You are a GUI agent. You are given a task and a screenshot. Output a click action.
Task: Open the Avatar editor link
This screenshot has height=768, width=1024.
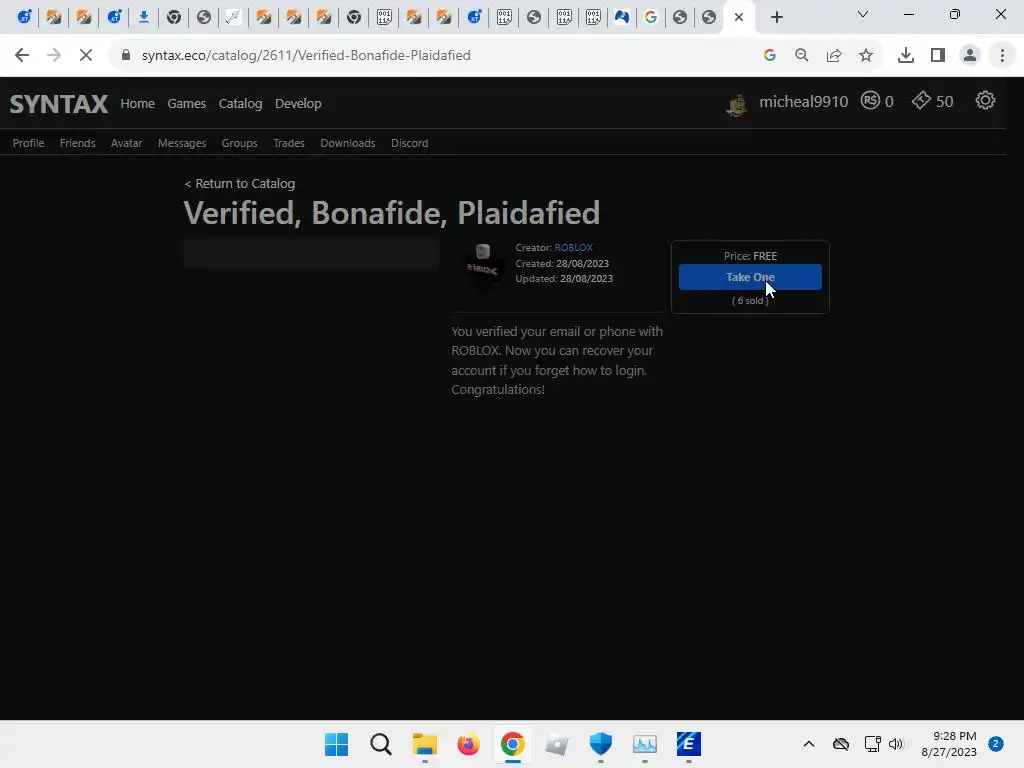(127, 143)
